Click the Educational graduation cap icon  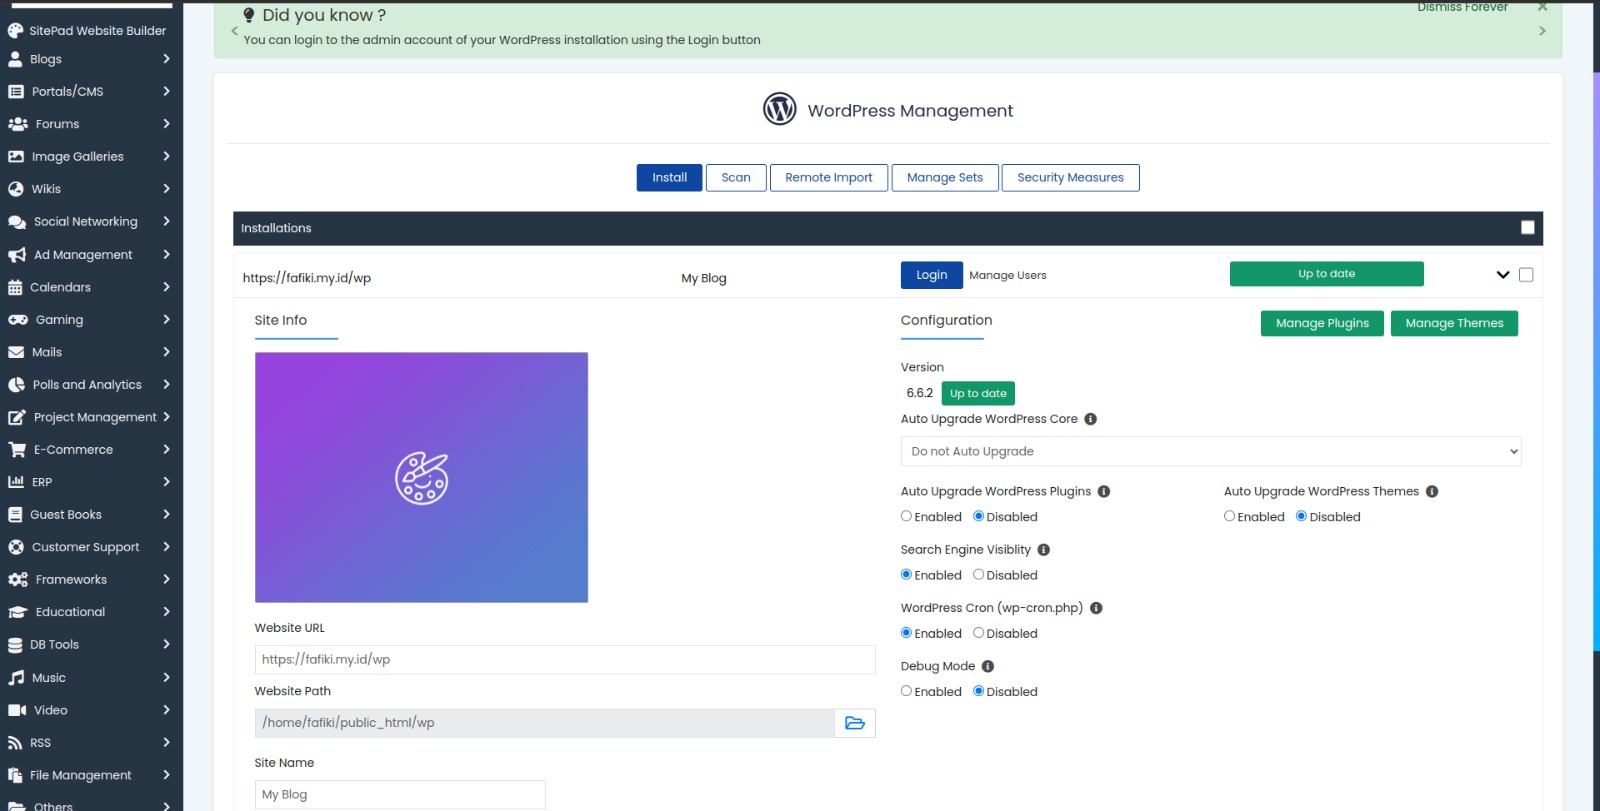tap(18, 612)
